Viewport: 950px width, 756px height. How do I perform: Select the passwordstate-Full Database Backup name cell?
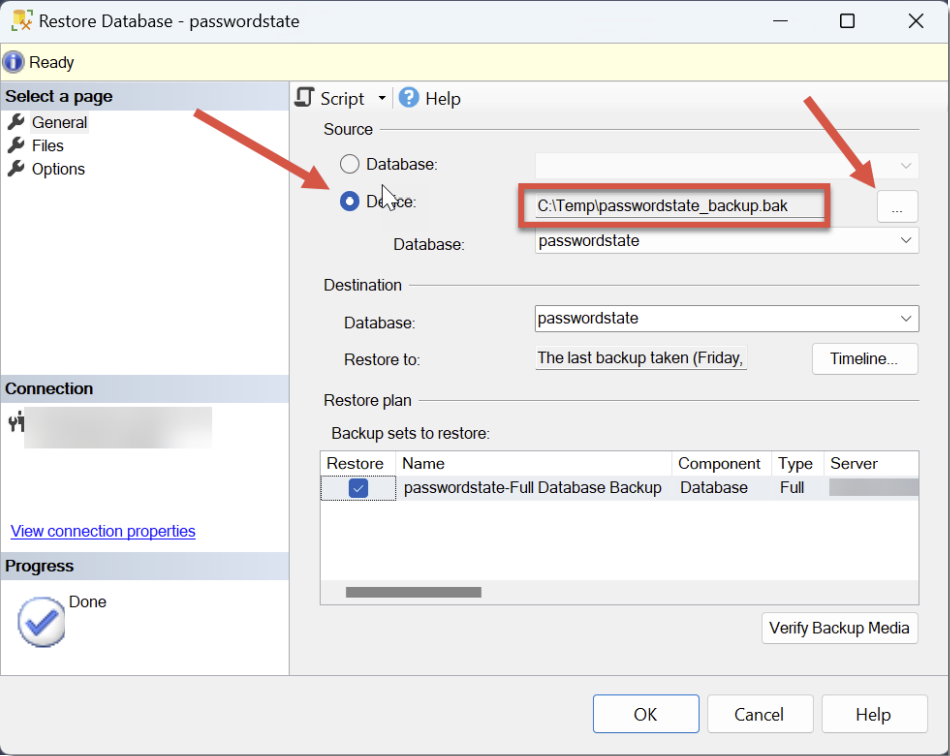[533, 488]
